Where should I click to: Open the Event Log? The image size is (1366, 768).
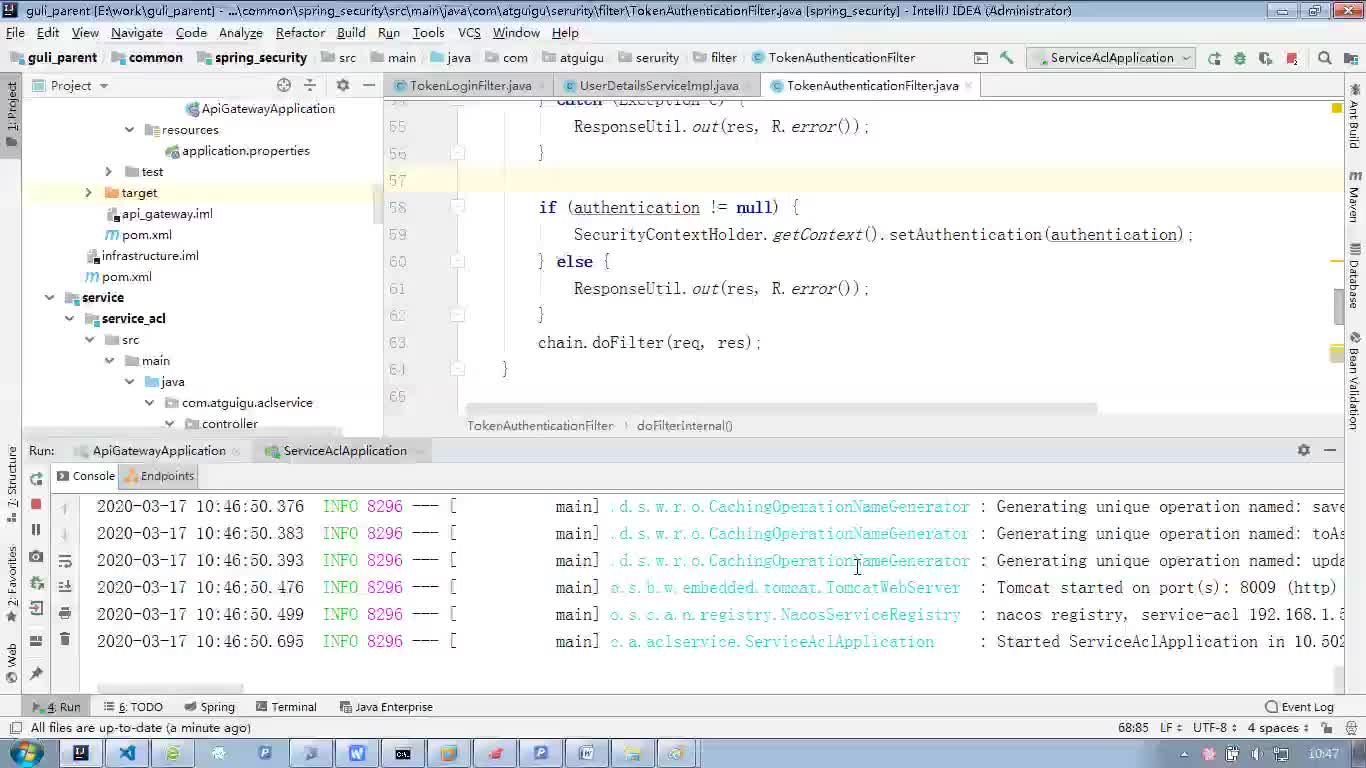click(1299, 707)
